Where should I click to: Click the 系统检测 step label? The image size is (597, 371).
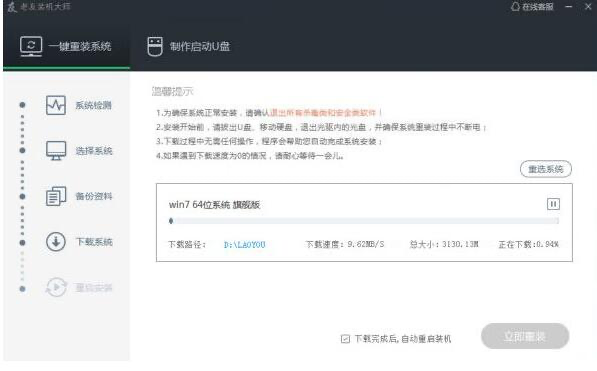(x=93, y=106)
